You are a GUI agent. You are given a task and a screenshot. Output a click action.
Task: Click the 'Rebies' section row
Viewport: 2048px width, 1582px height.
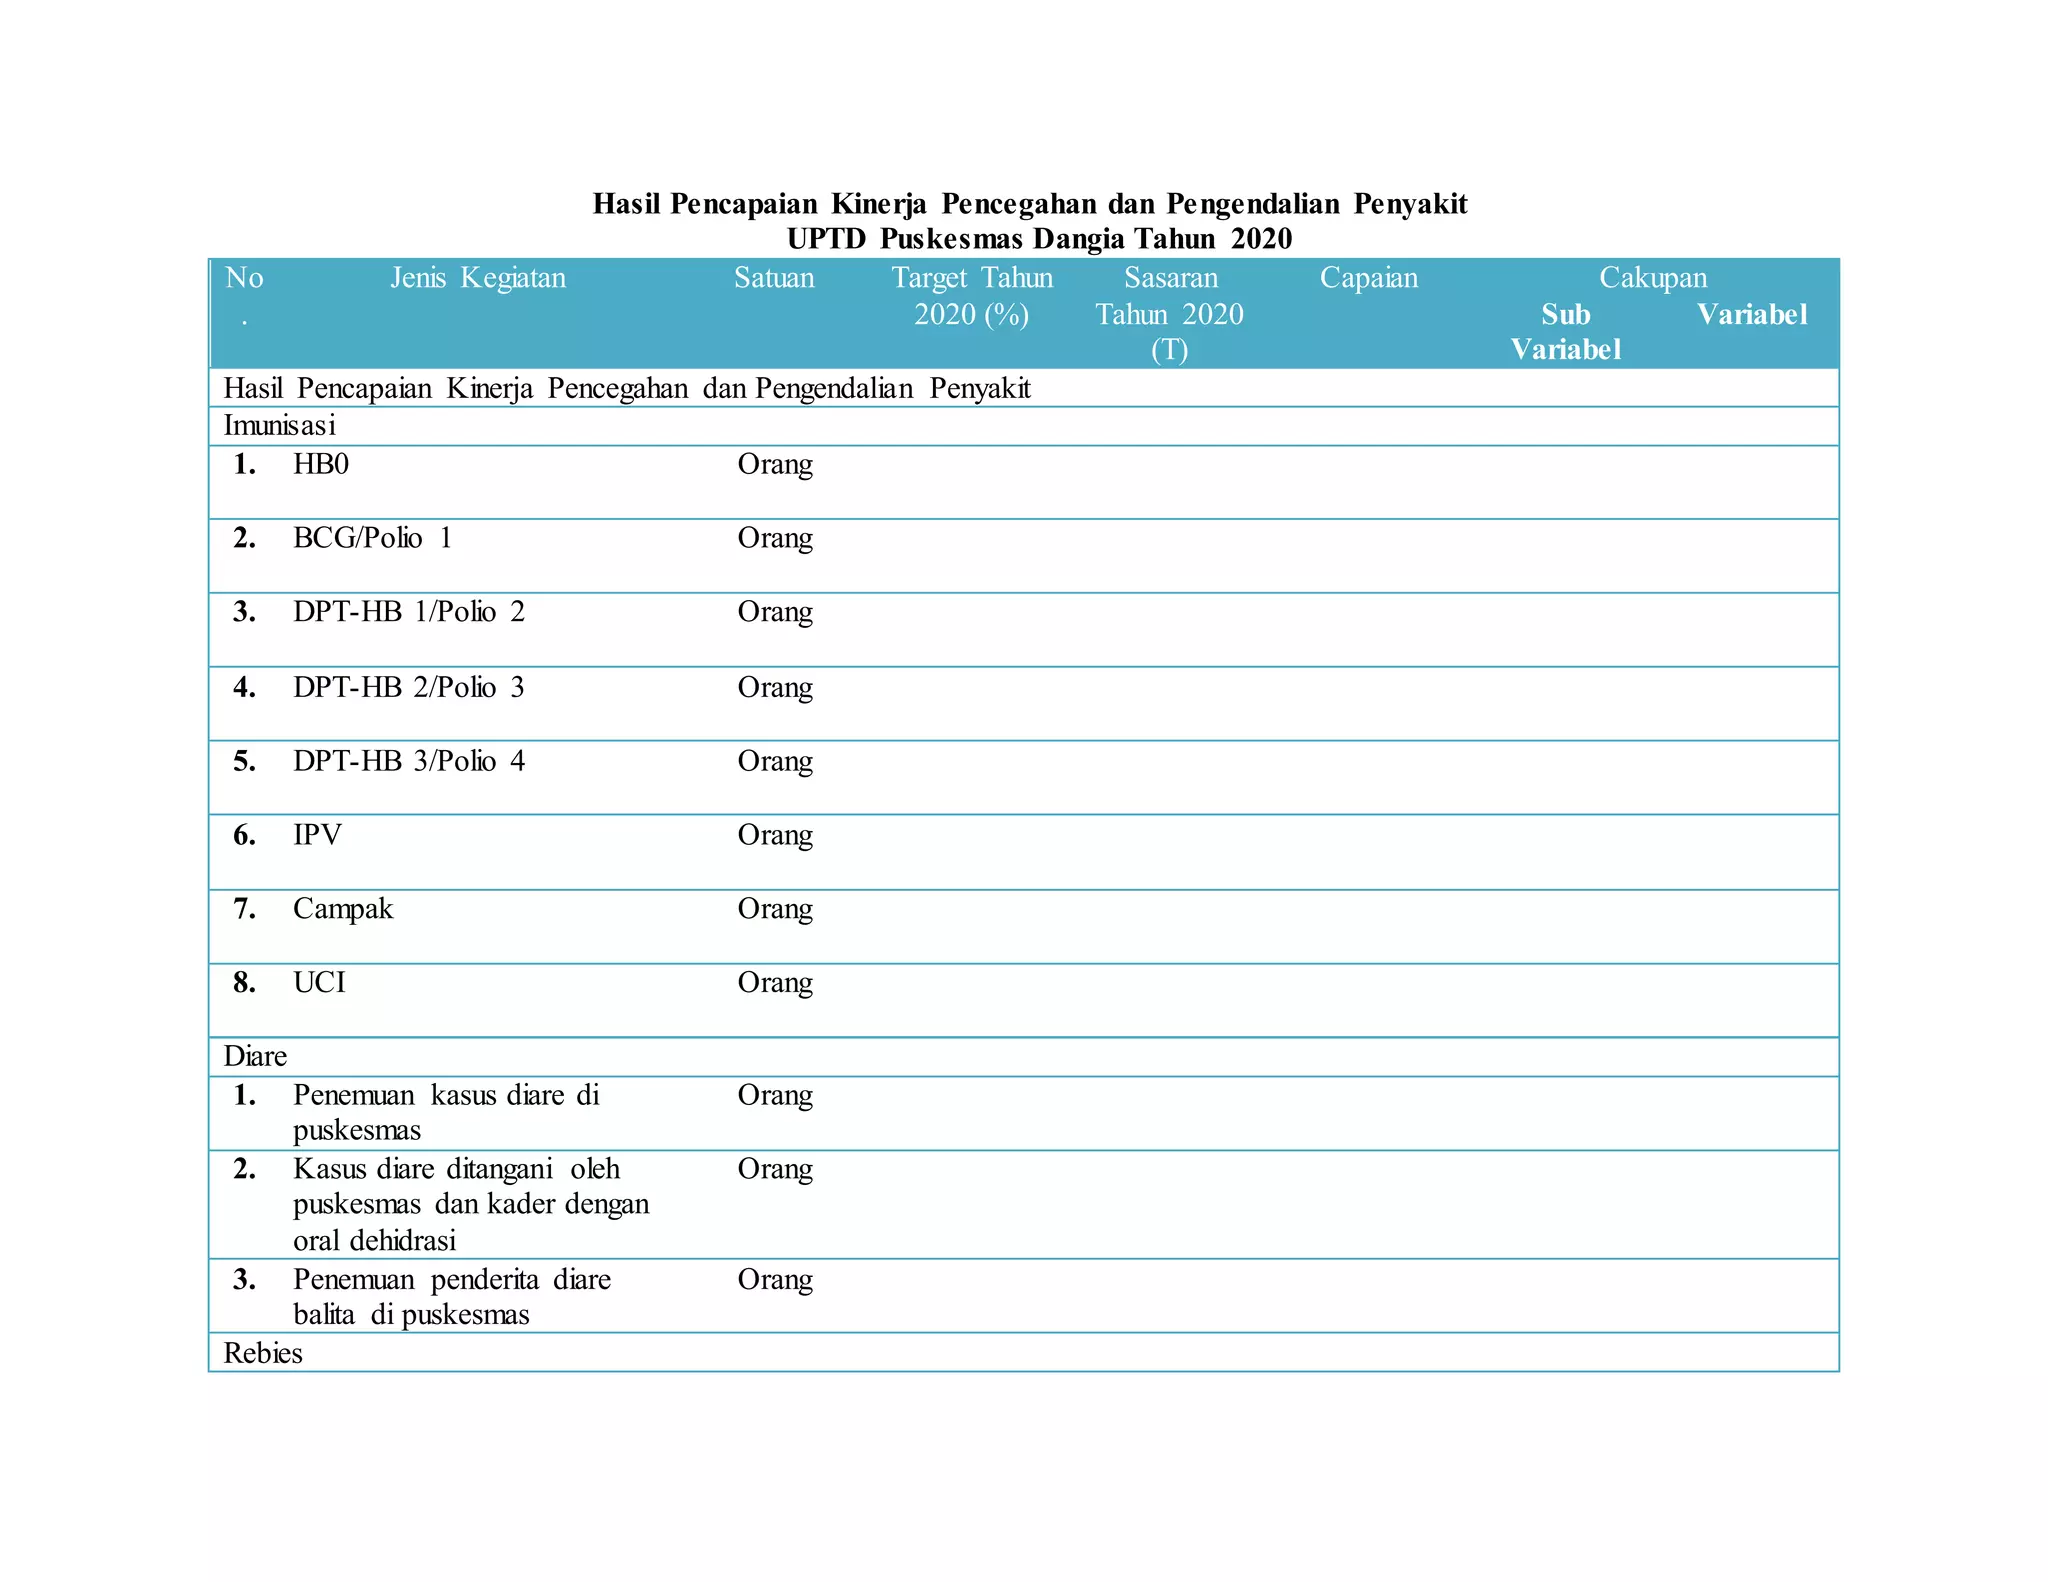[263, 1354]
